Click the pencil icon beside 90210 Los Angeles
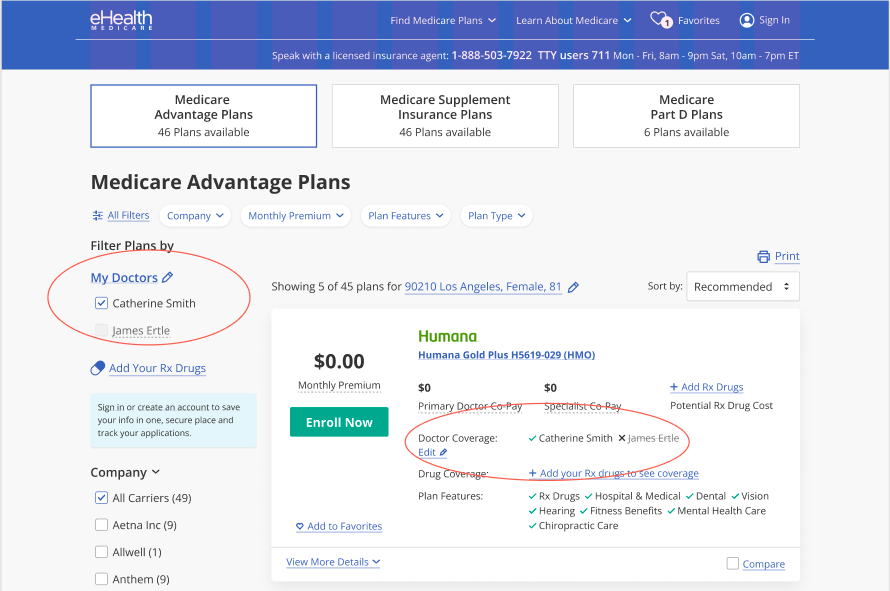 coord(573,287)
